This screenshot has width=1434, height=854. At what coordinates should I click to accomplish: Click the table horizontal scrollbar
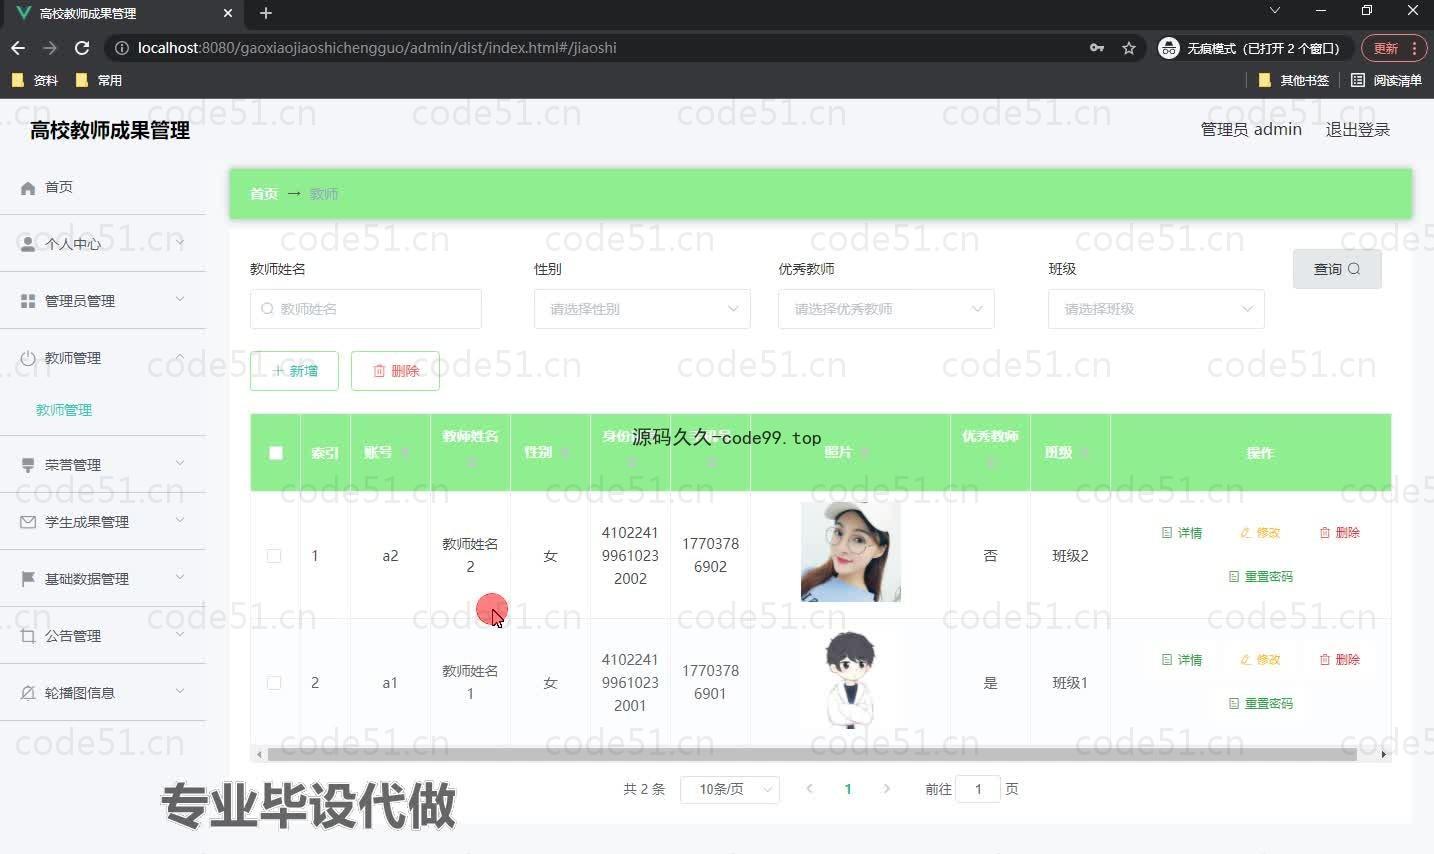point(811,754)
